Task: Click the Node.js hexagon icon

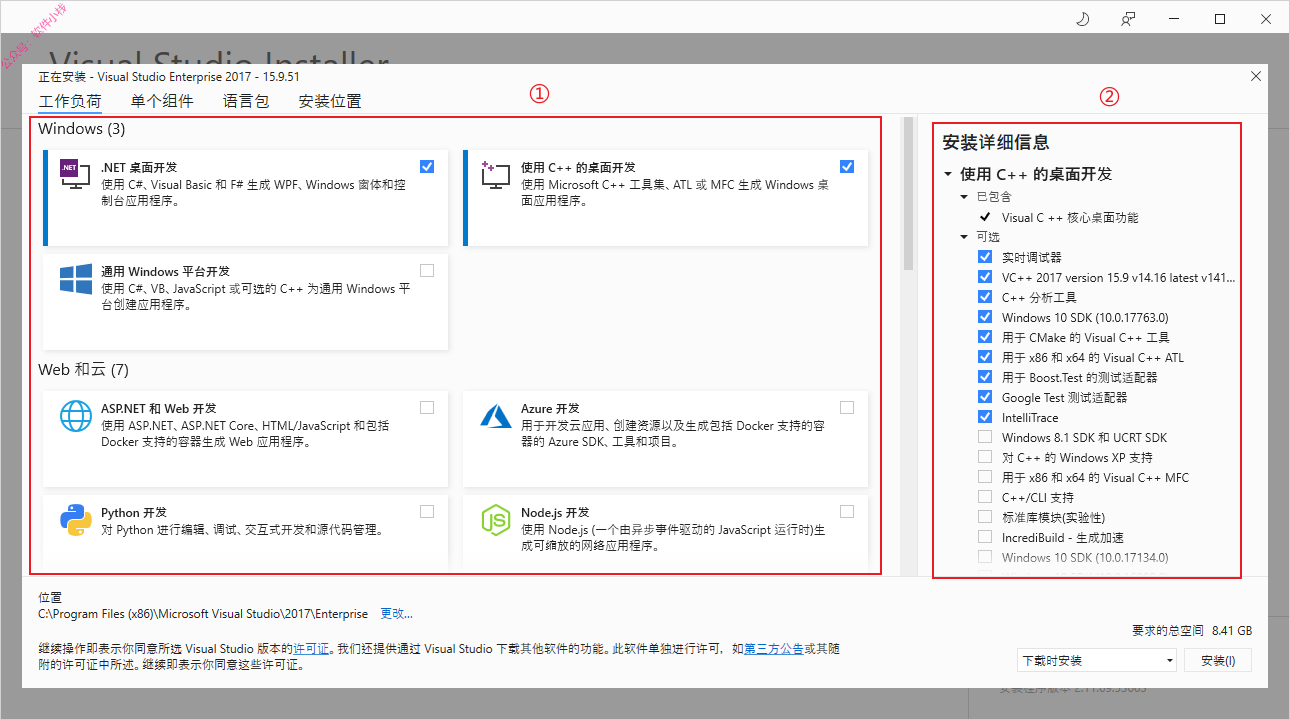Action: [496, 519]
